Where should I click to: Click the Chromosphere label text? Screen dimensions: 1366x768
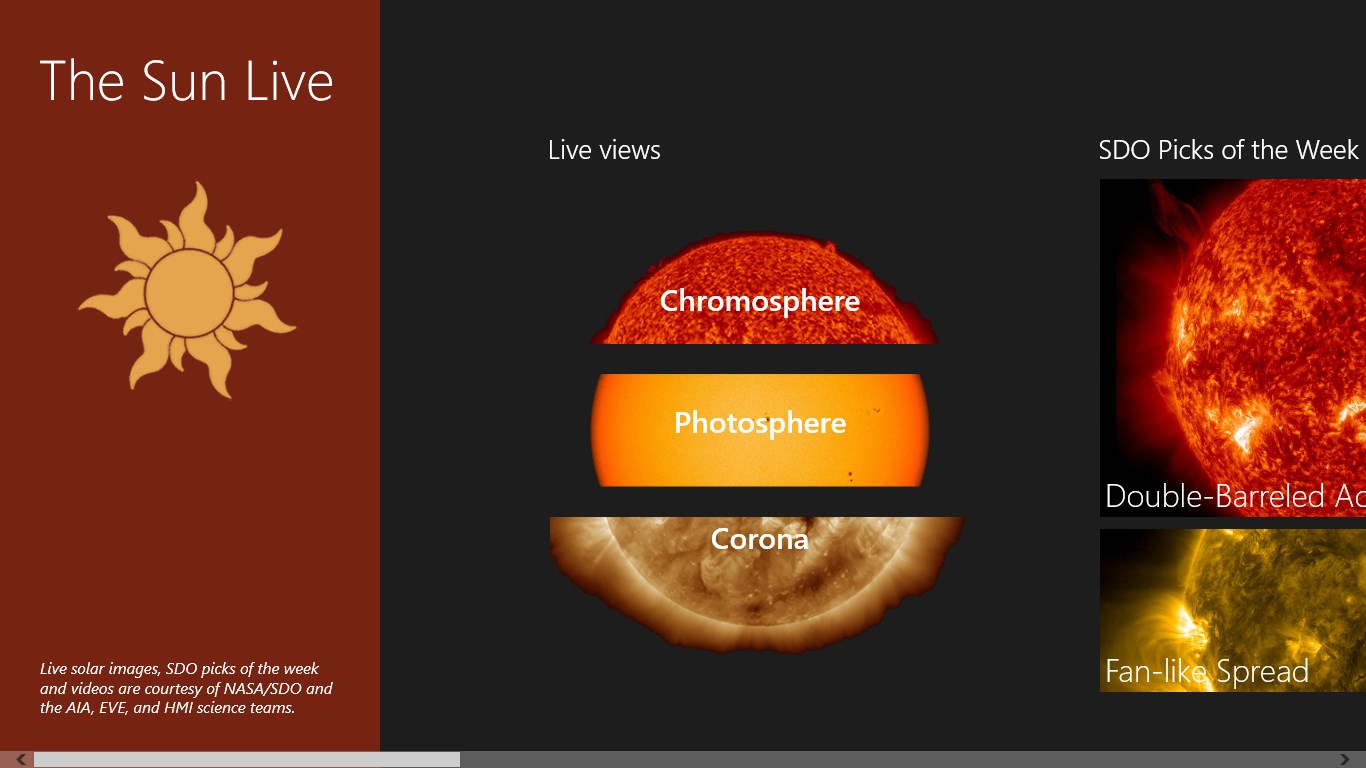pos(760,300)
